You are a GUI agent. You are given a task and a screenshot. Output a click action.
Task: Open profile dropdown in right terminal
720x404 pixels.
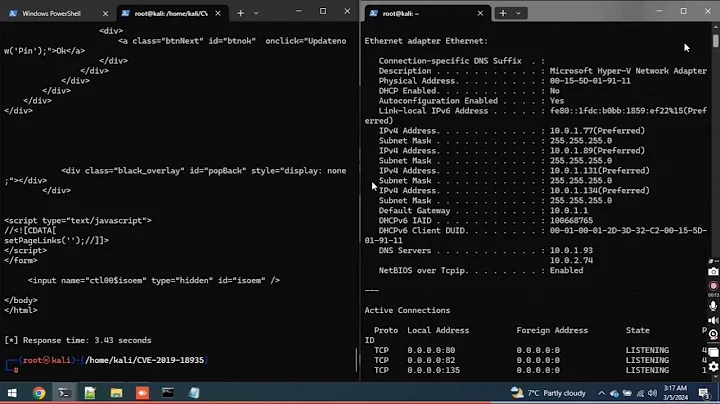point(518,13)
